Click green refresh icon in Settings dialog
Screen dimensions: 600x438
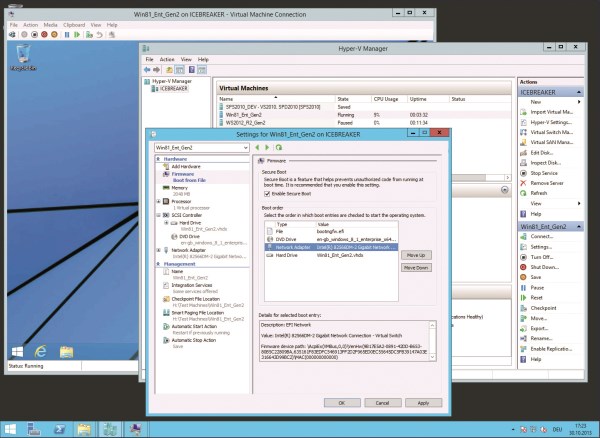pos(279,147)
